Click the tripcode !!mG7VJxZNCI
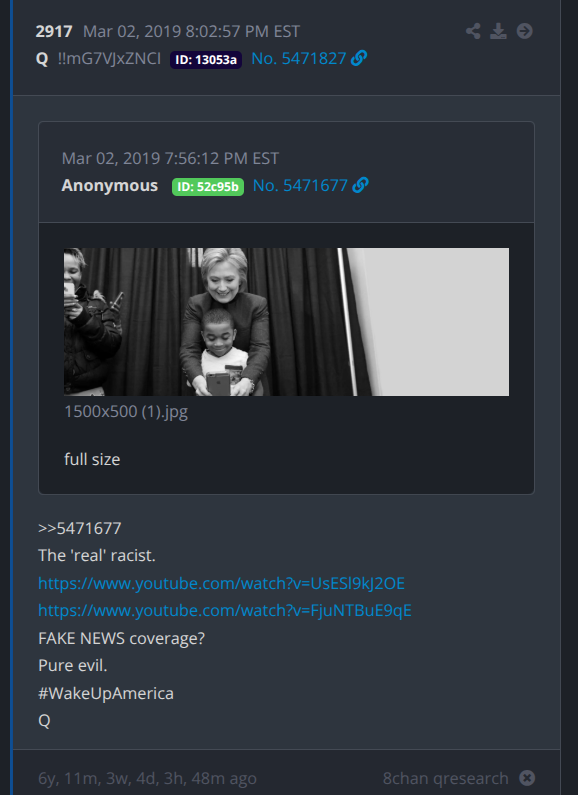Viewport: 578px width, 795px height. [109, 59]
